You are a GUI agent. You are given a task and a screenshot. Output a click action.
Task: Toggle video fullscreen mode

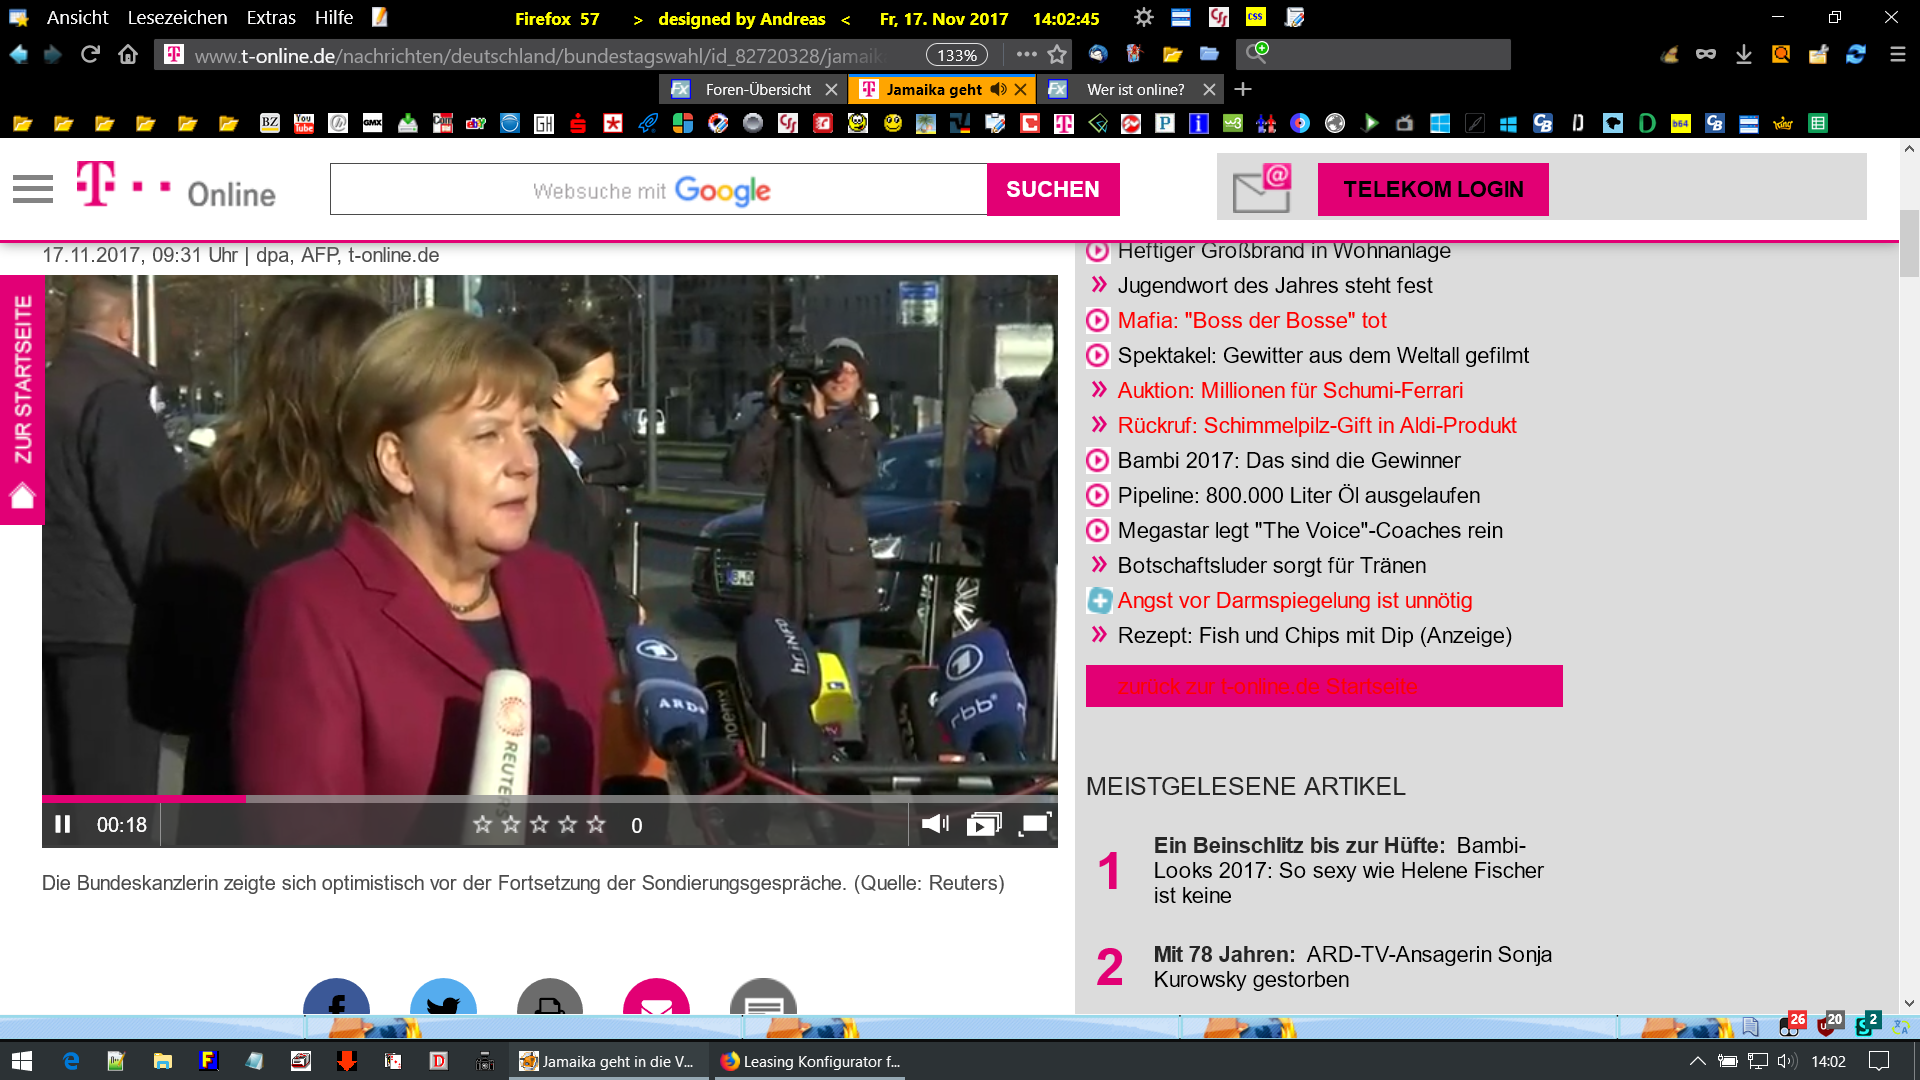(1034, 824)
